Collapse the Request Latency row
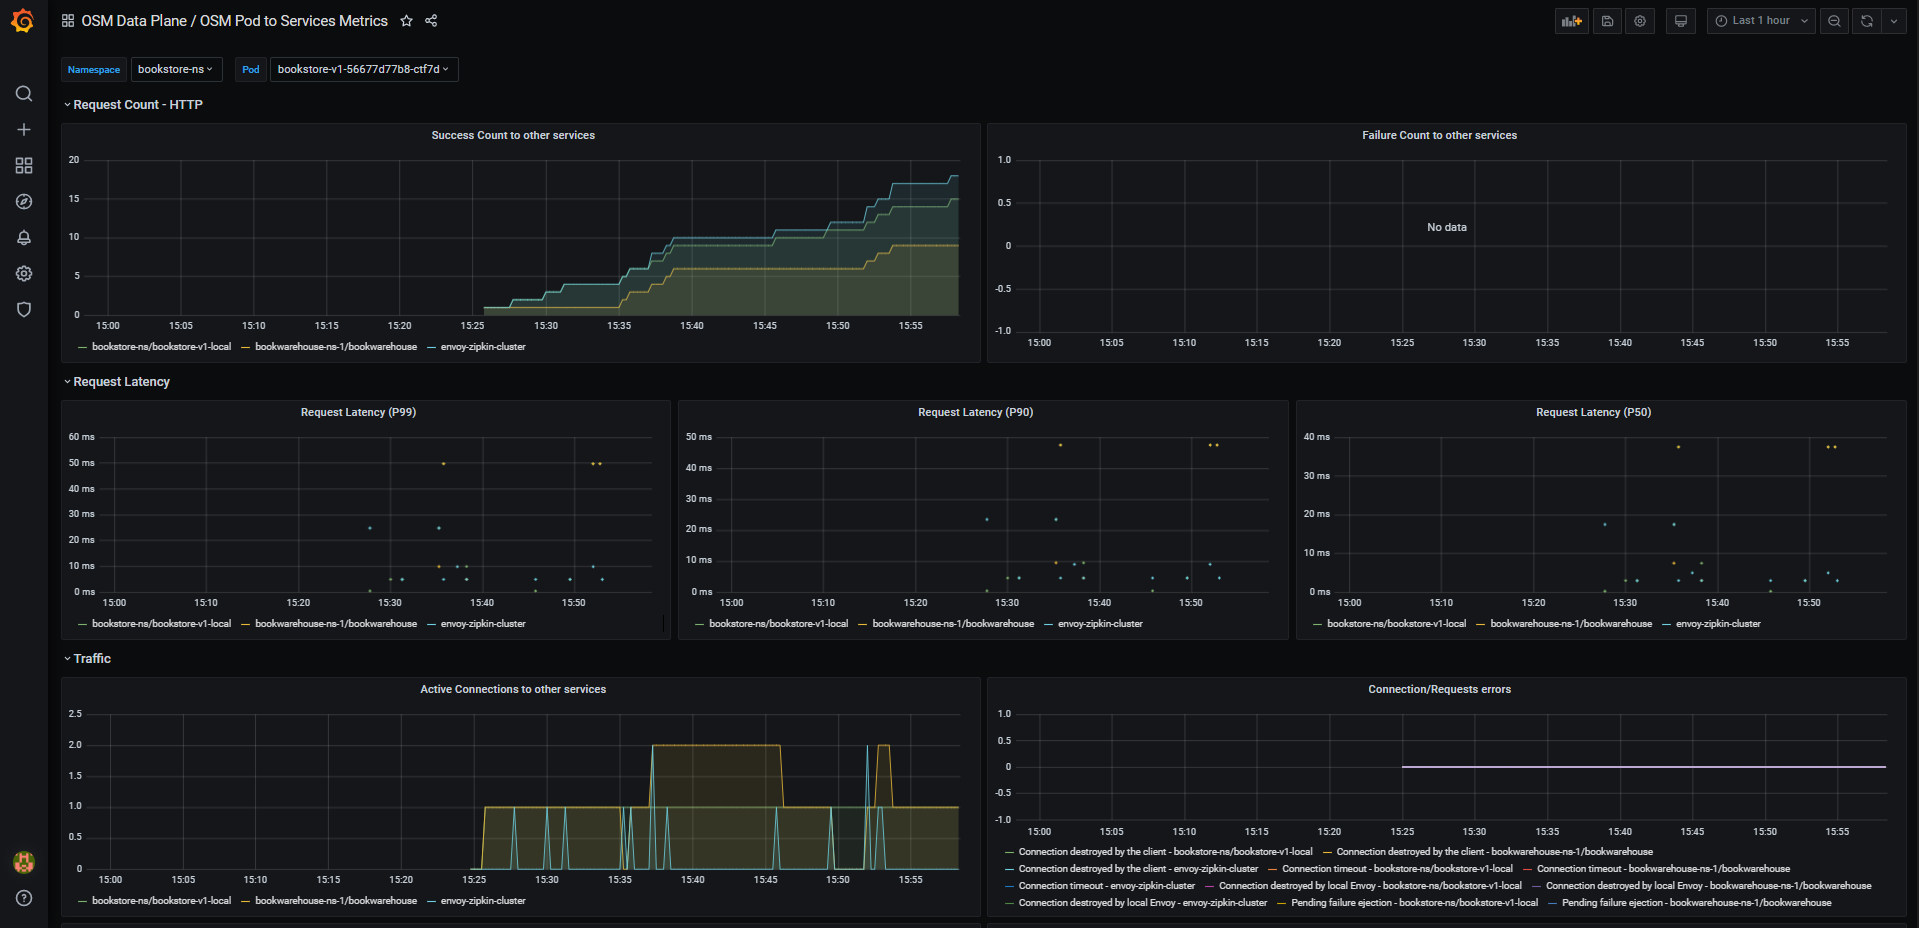The height and width of the screenshot is (928, 1919). (121, 382)
